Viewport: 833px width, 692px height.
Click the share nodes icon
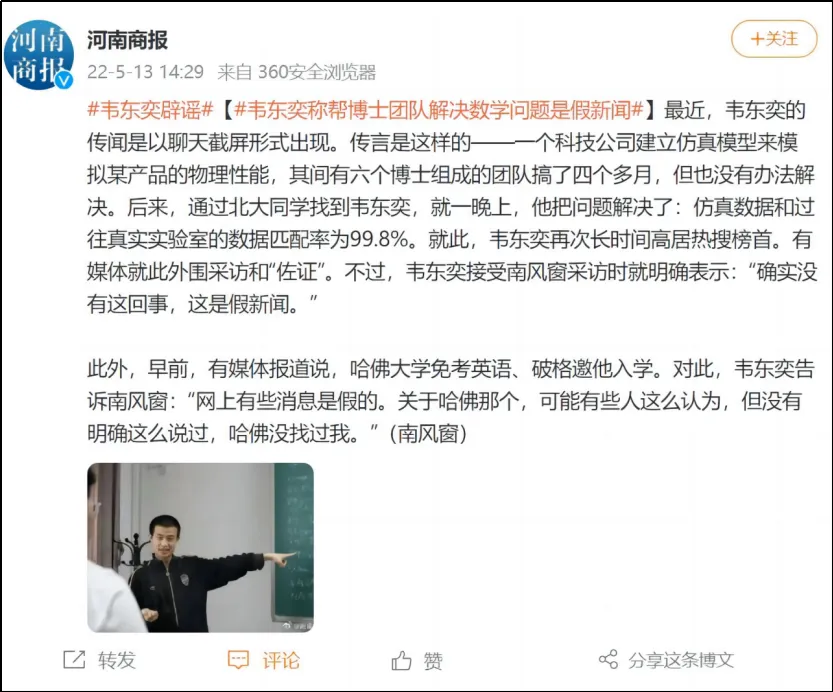point(608,660)
